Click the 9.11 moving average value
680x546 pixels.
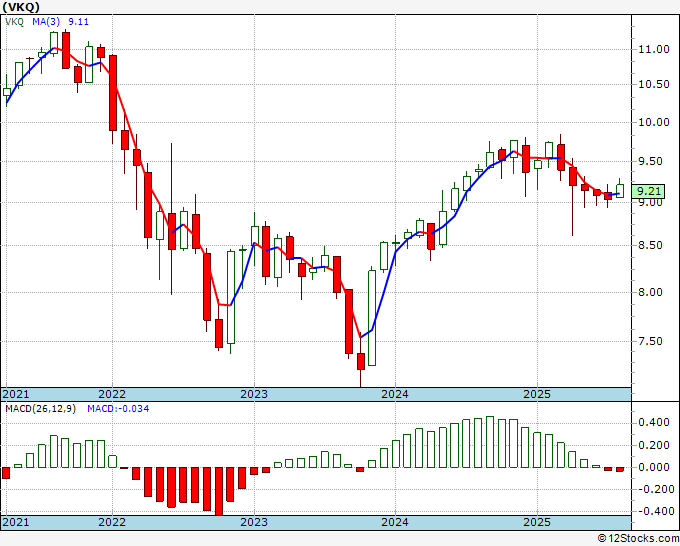tap(78, 22)
